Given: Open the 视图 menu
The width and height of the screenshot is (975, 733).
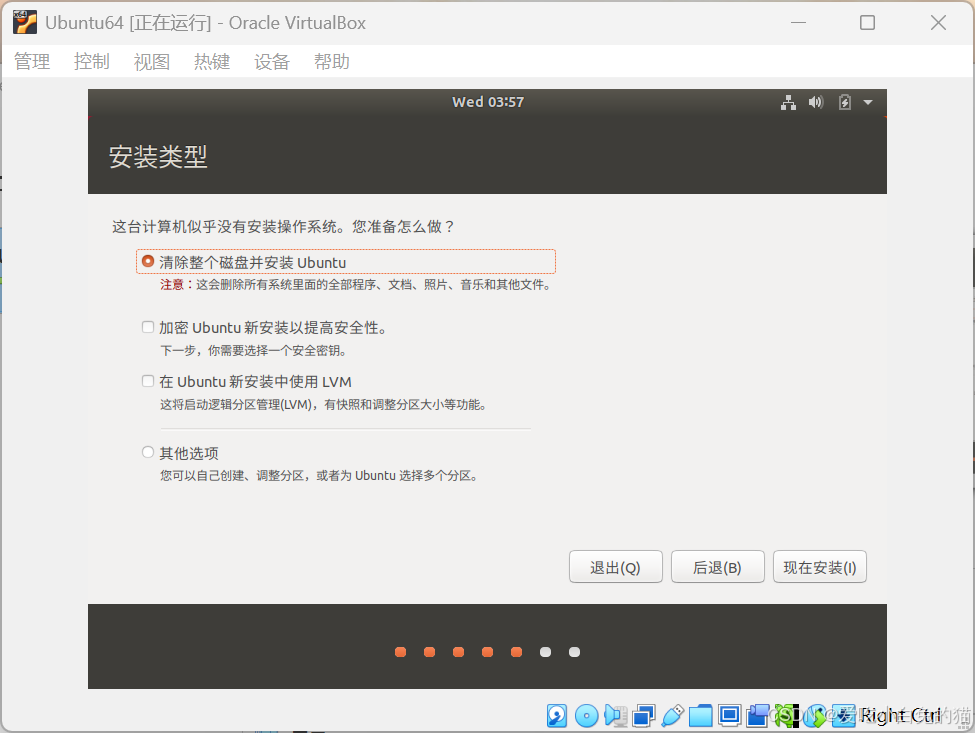Looking at the screenshot, I should coord(152,62).
